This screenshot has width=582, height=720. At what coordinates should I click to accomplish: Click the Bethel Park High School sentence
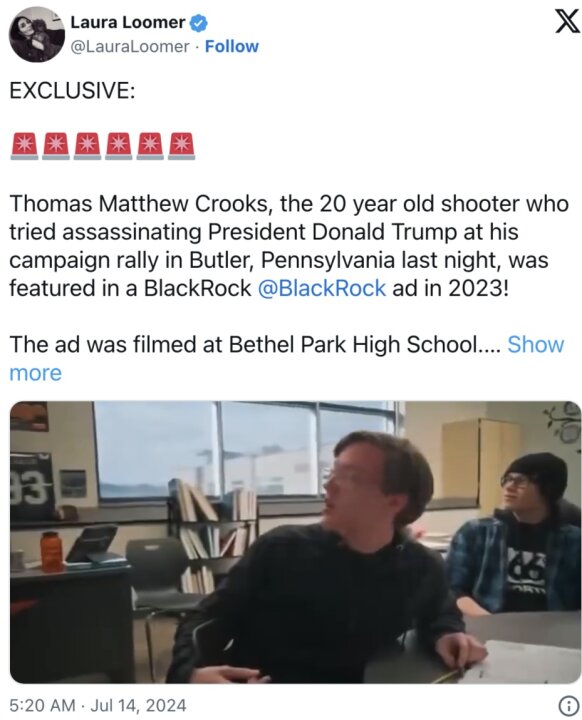click(256, 344)
